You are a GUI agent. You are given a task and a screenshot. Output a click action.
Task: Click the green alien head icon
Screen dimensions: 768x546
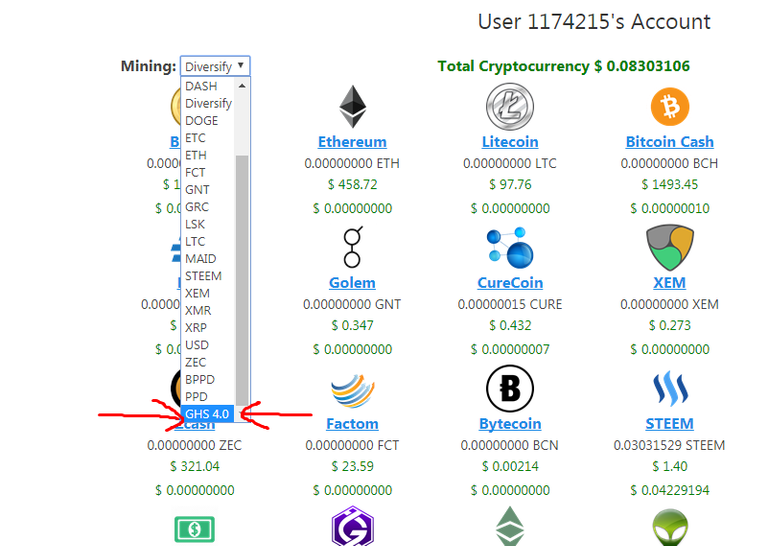(x=670, y=527)
